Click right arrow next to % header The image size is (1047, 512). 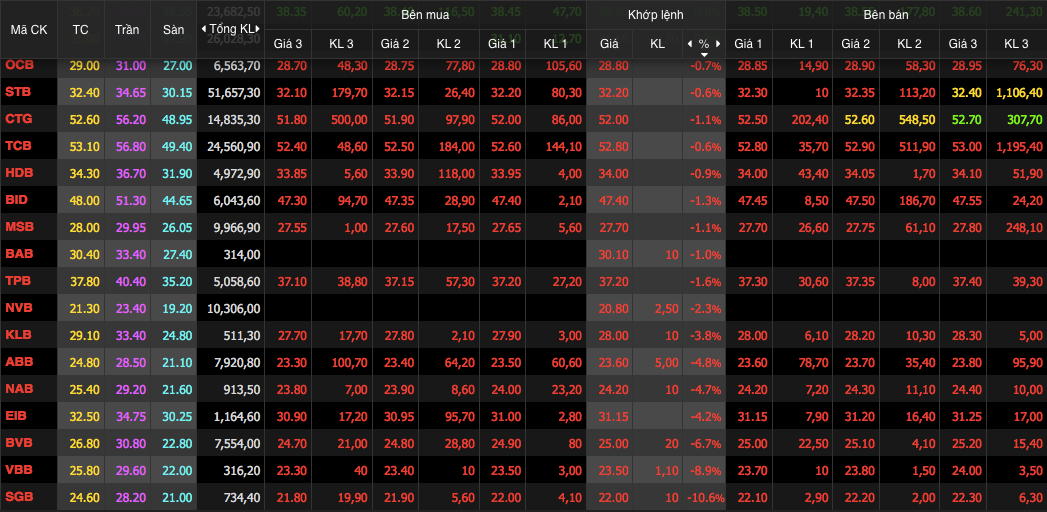718,44
